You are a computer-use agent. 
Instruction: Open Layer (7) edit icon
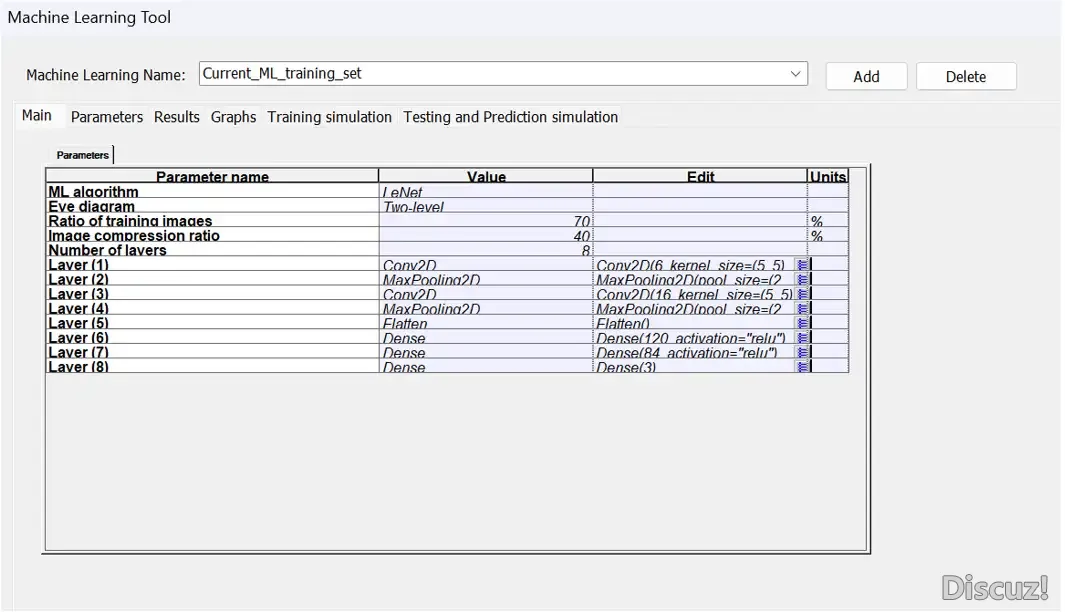coord(802,352)
